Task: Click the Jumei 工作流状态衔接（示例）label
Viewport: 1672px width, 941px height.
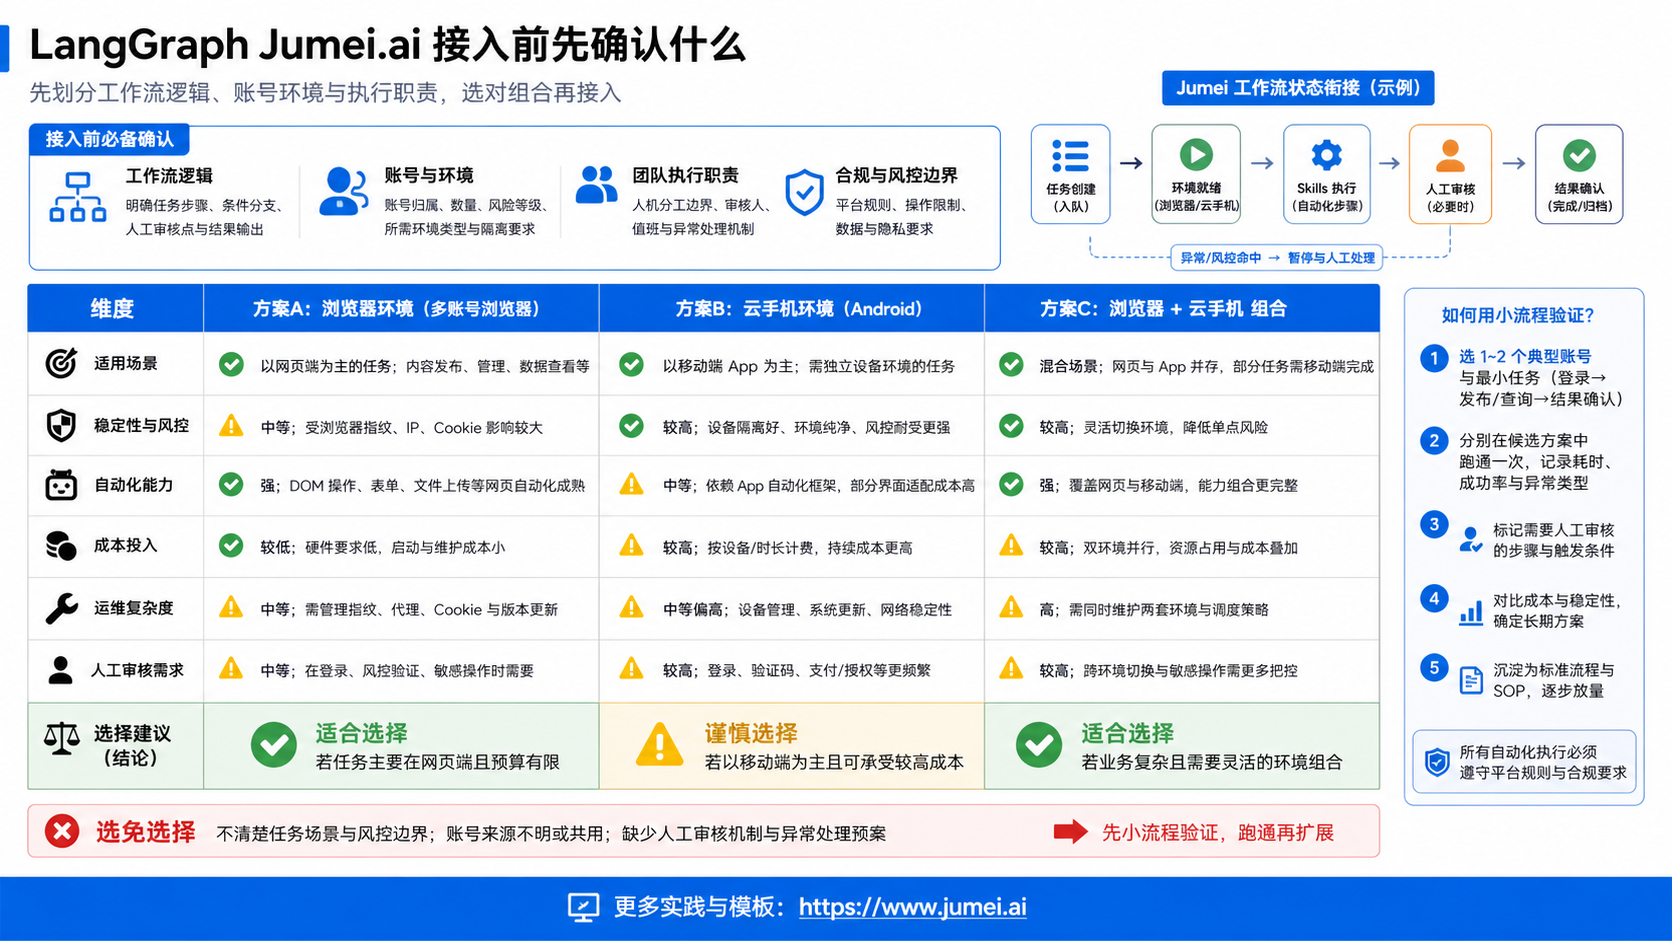Action: click(1298, 88)
